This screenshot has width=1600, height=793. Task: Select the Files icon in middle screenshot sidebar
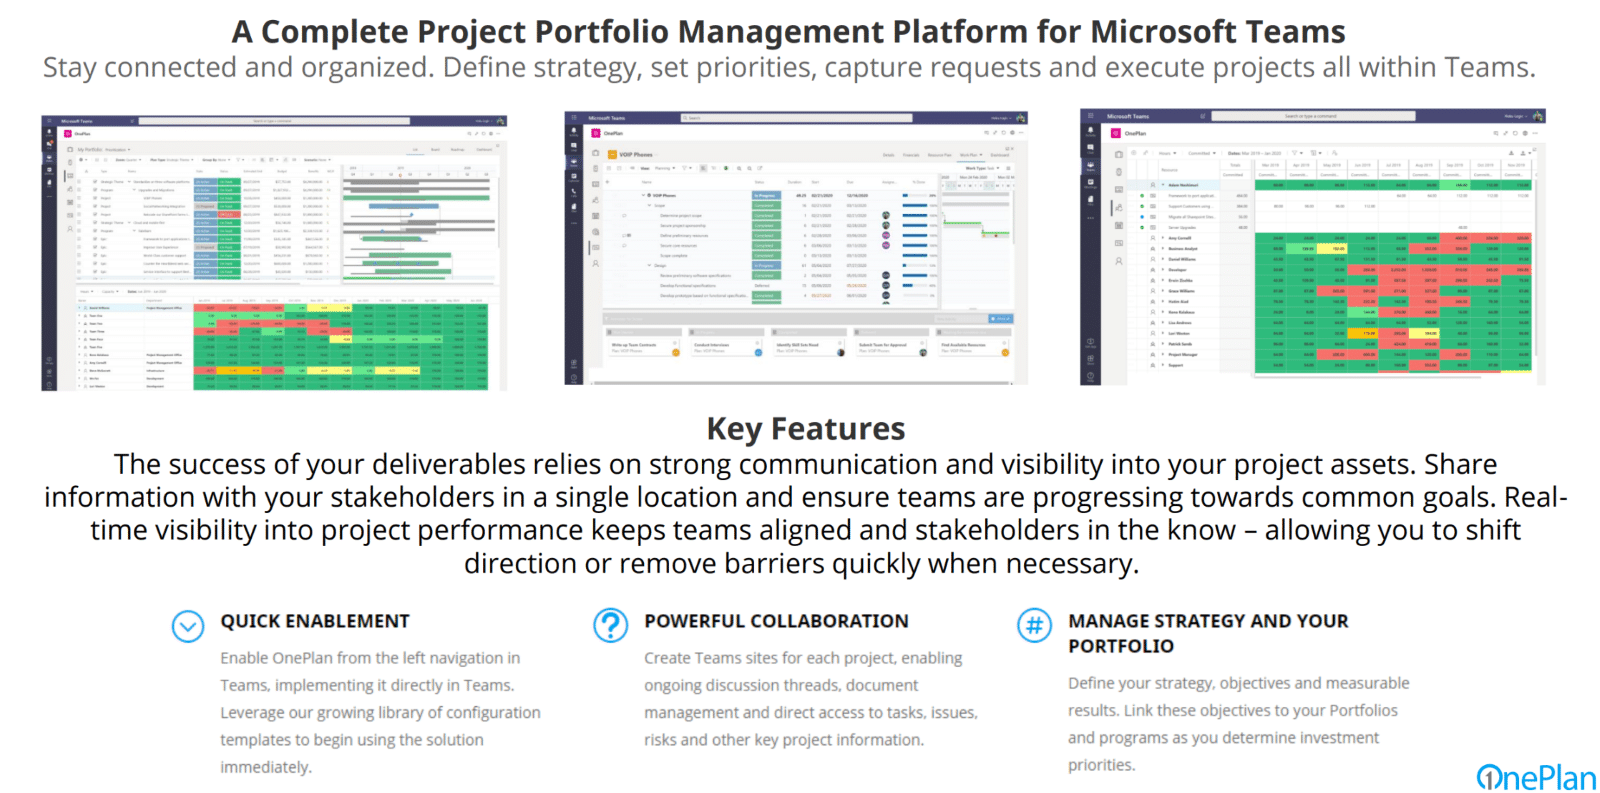[574, 207]
